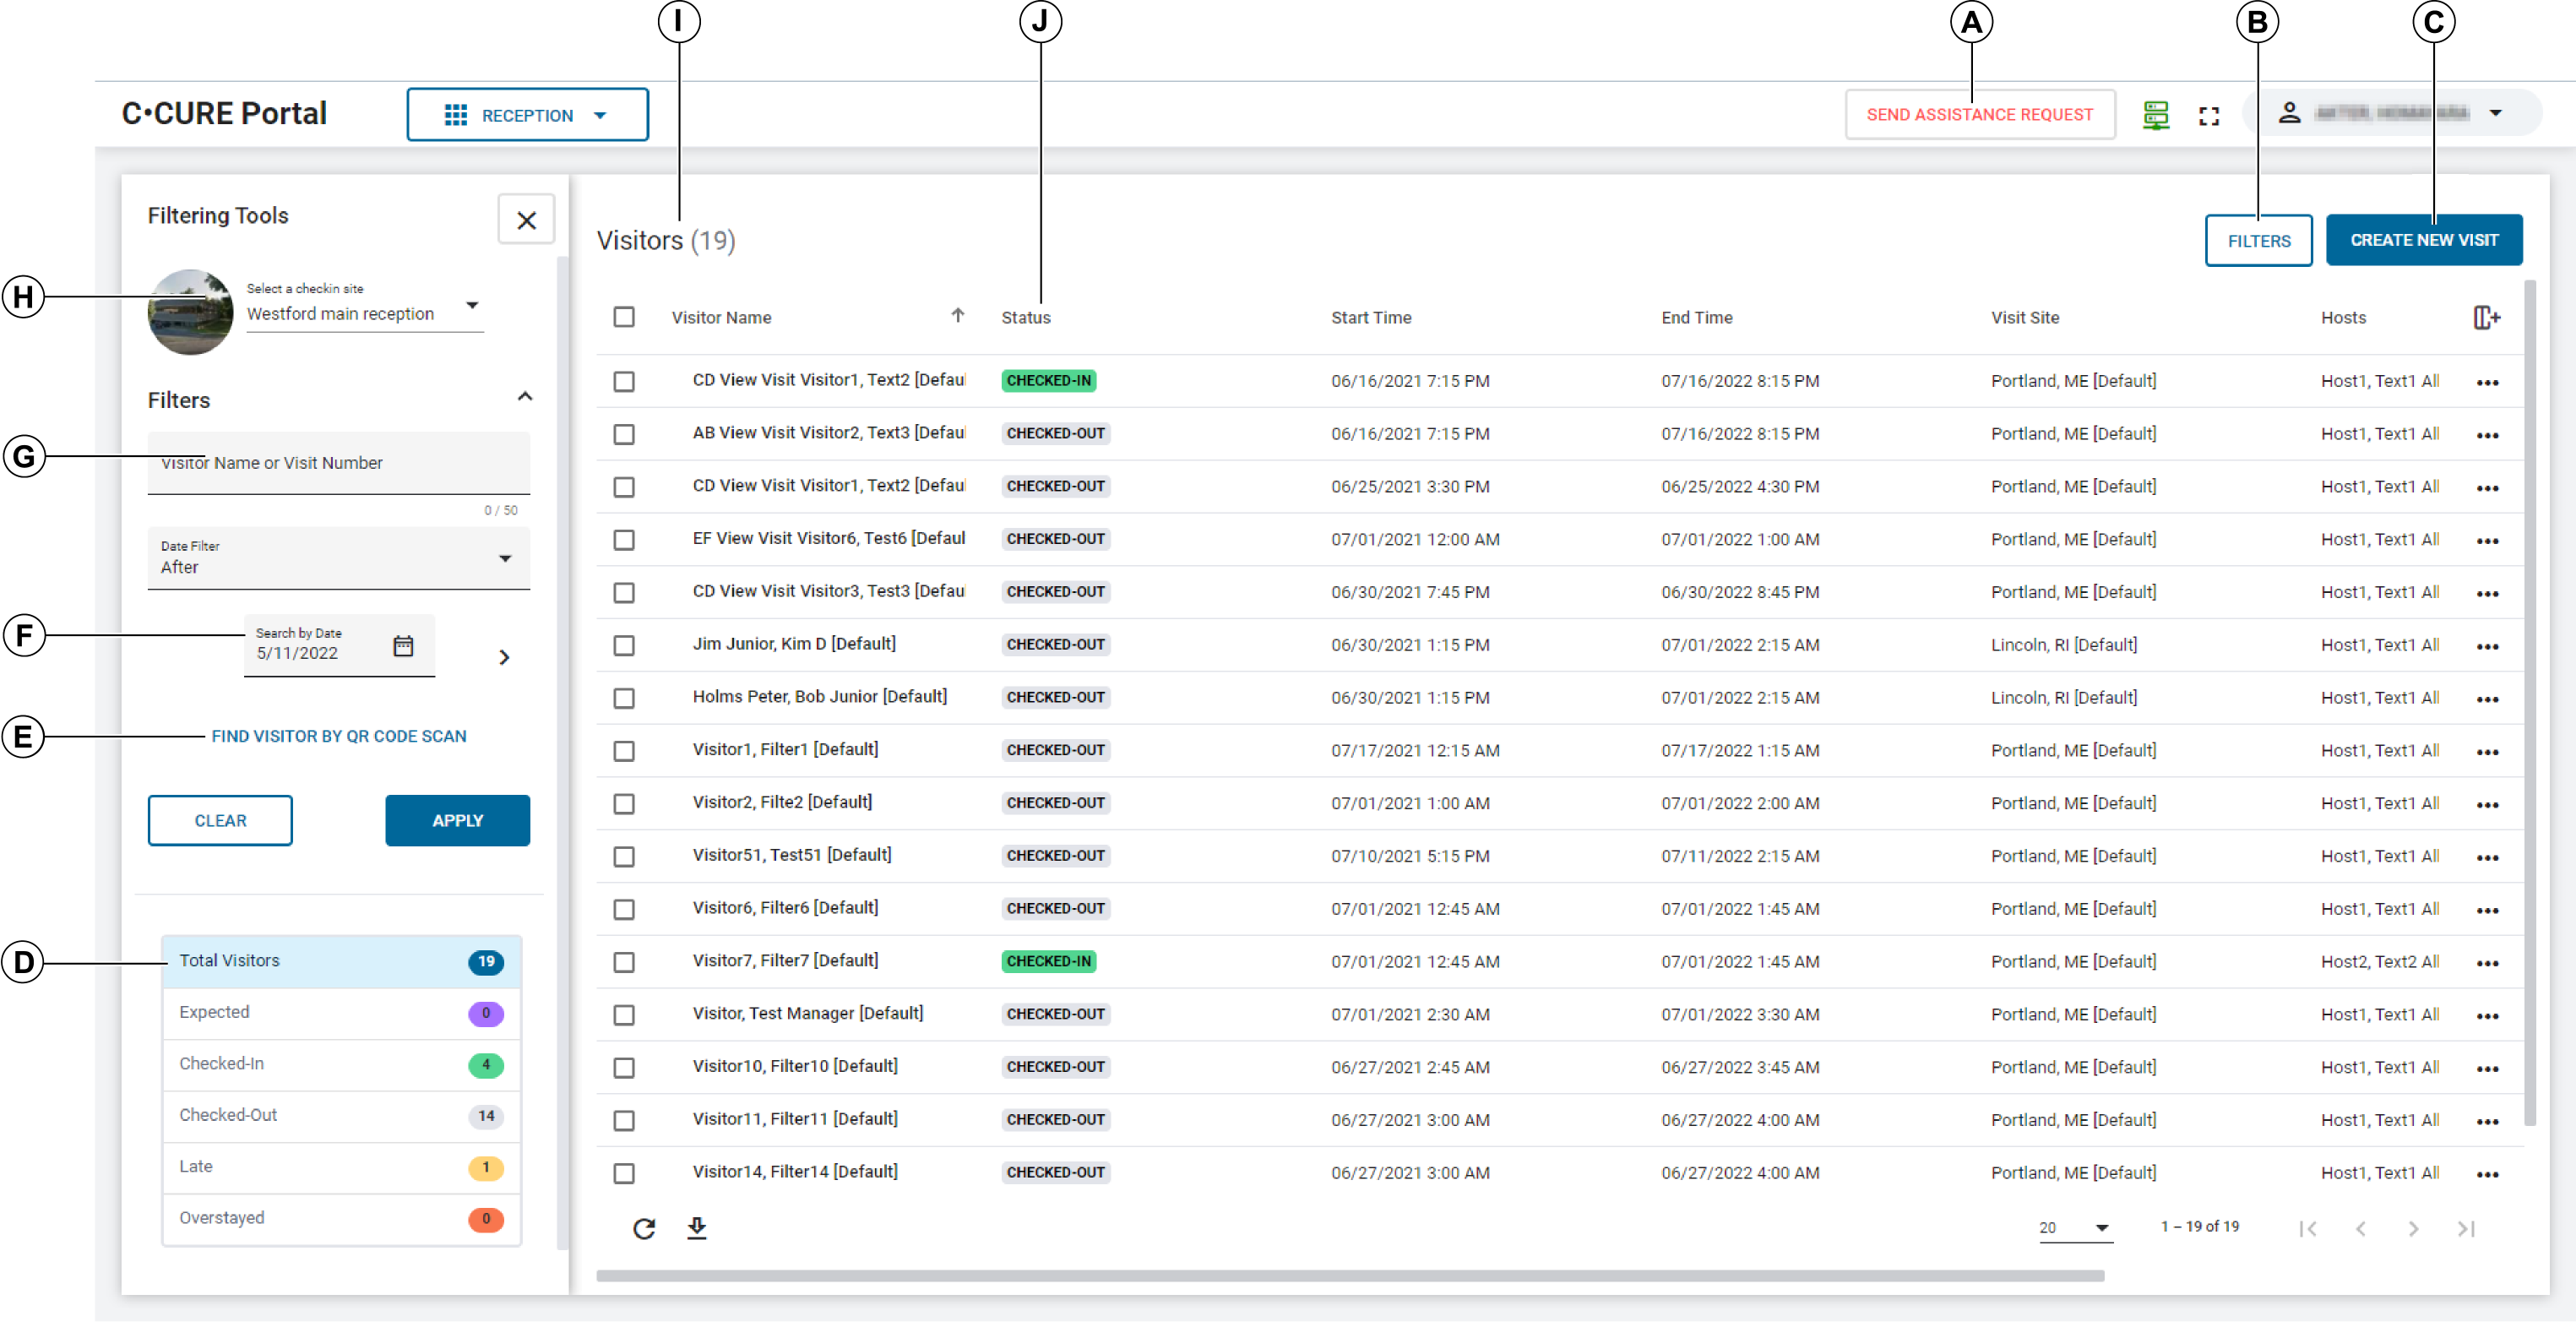Open the RECEPTION dropdown
The width and height of the screenshot is (2576, 1338).
tap(527, 115)
